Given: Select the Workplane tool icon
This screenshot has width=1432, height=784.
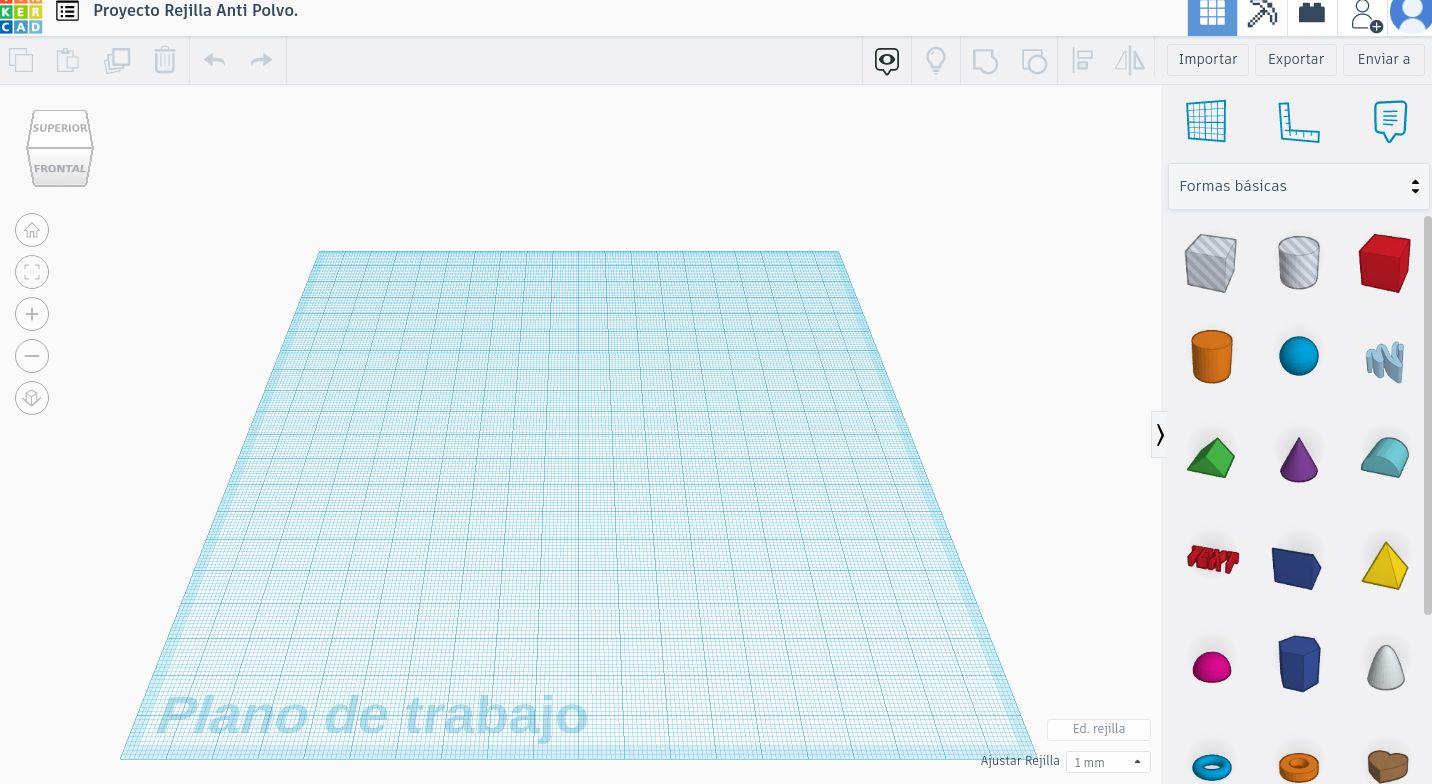Looking at the screenshot, I should (x=1206, y=121).
